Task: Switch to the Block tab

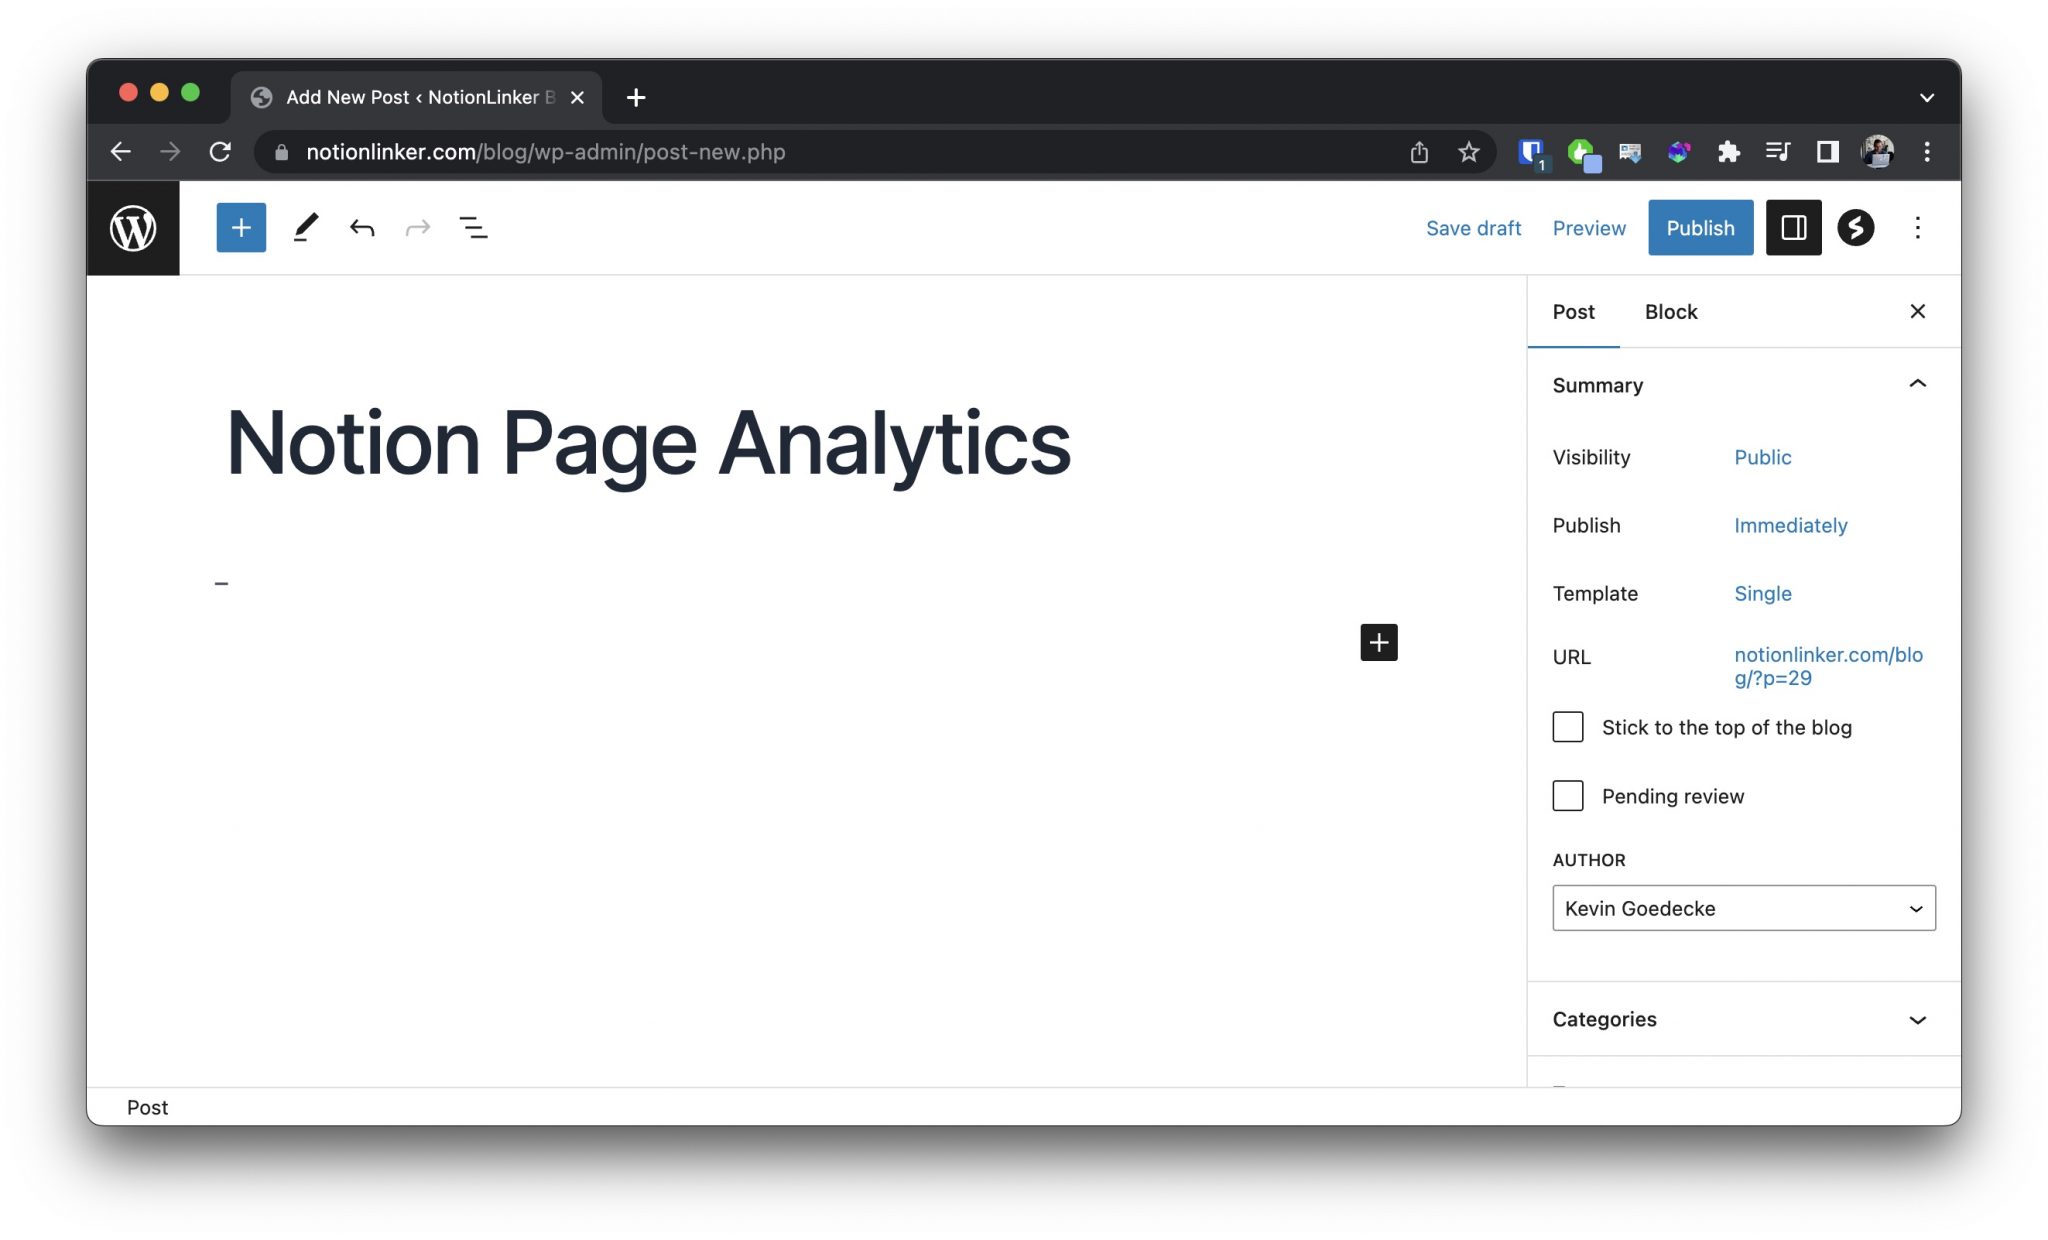Action: [1669, 311]
